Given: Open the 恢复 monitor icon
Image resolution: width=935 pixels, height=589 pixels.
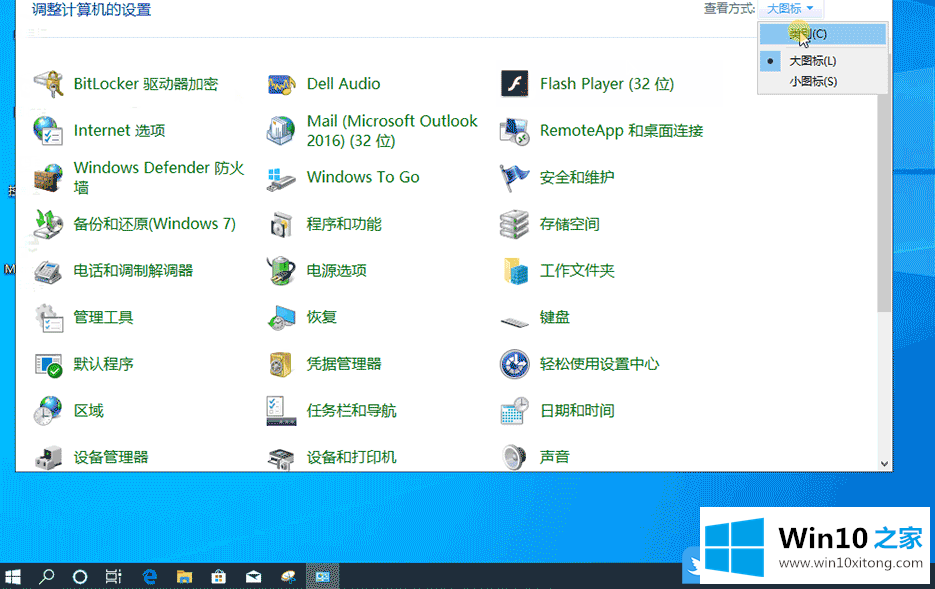Looking at the screenshot, I should (281, 317).
